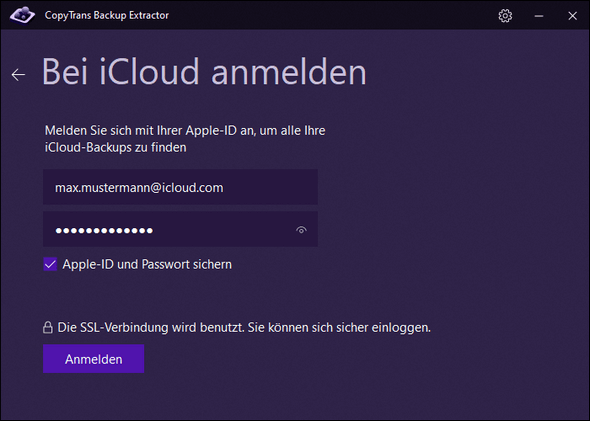Close the CopyTrans Backup Extractor window
Viewport: 590px width, 421px height.
pyautogui.click(x=572, y=16)
